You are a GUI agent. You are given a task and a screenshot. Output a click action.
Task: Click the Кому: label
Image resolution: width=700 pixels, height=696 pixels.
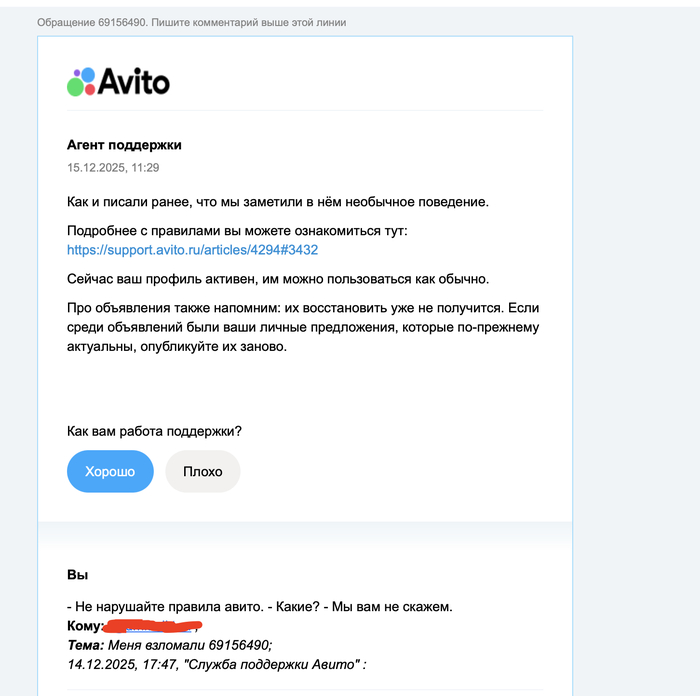click(x=84, y=626)
